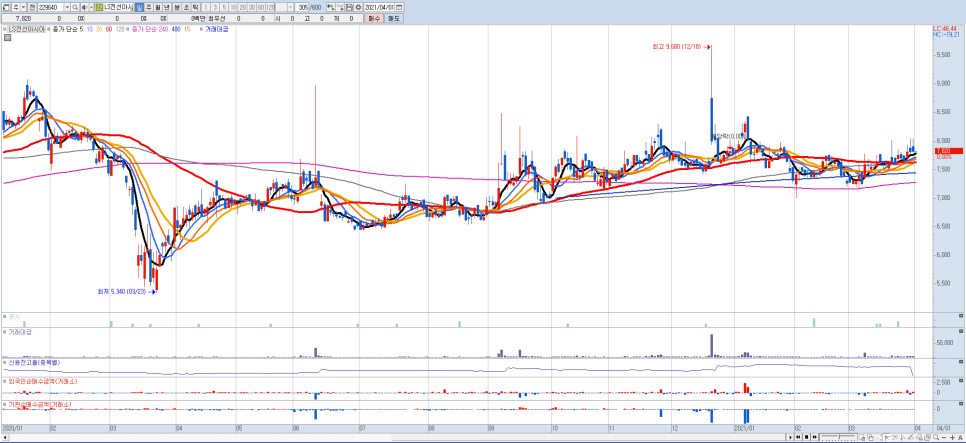Click the 종가 단순 5 moving average legend

tap(68, 29)
